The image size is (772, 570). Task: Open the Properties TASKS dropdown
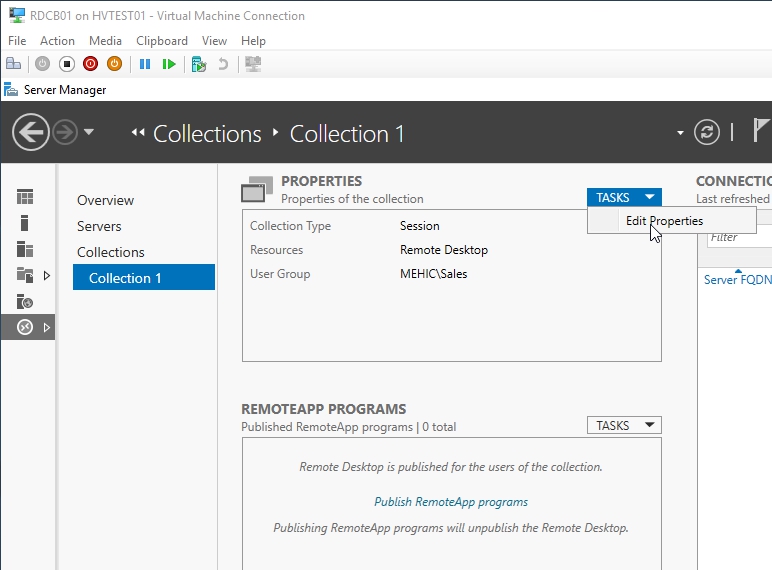[x=624, y=198]
